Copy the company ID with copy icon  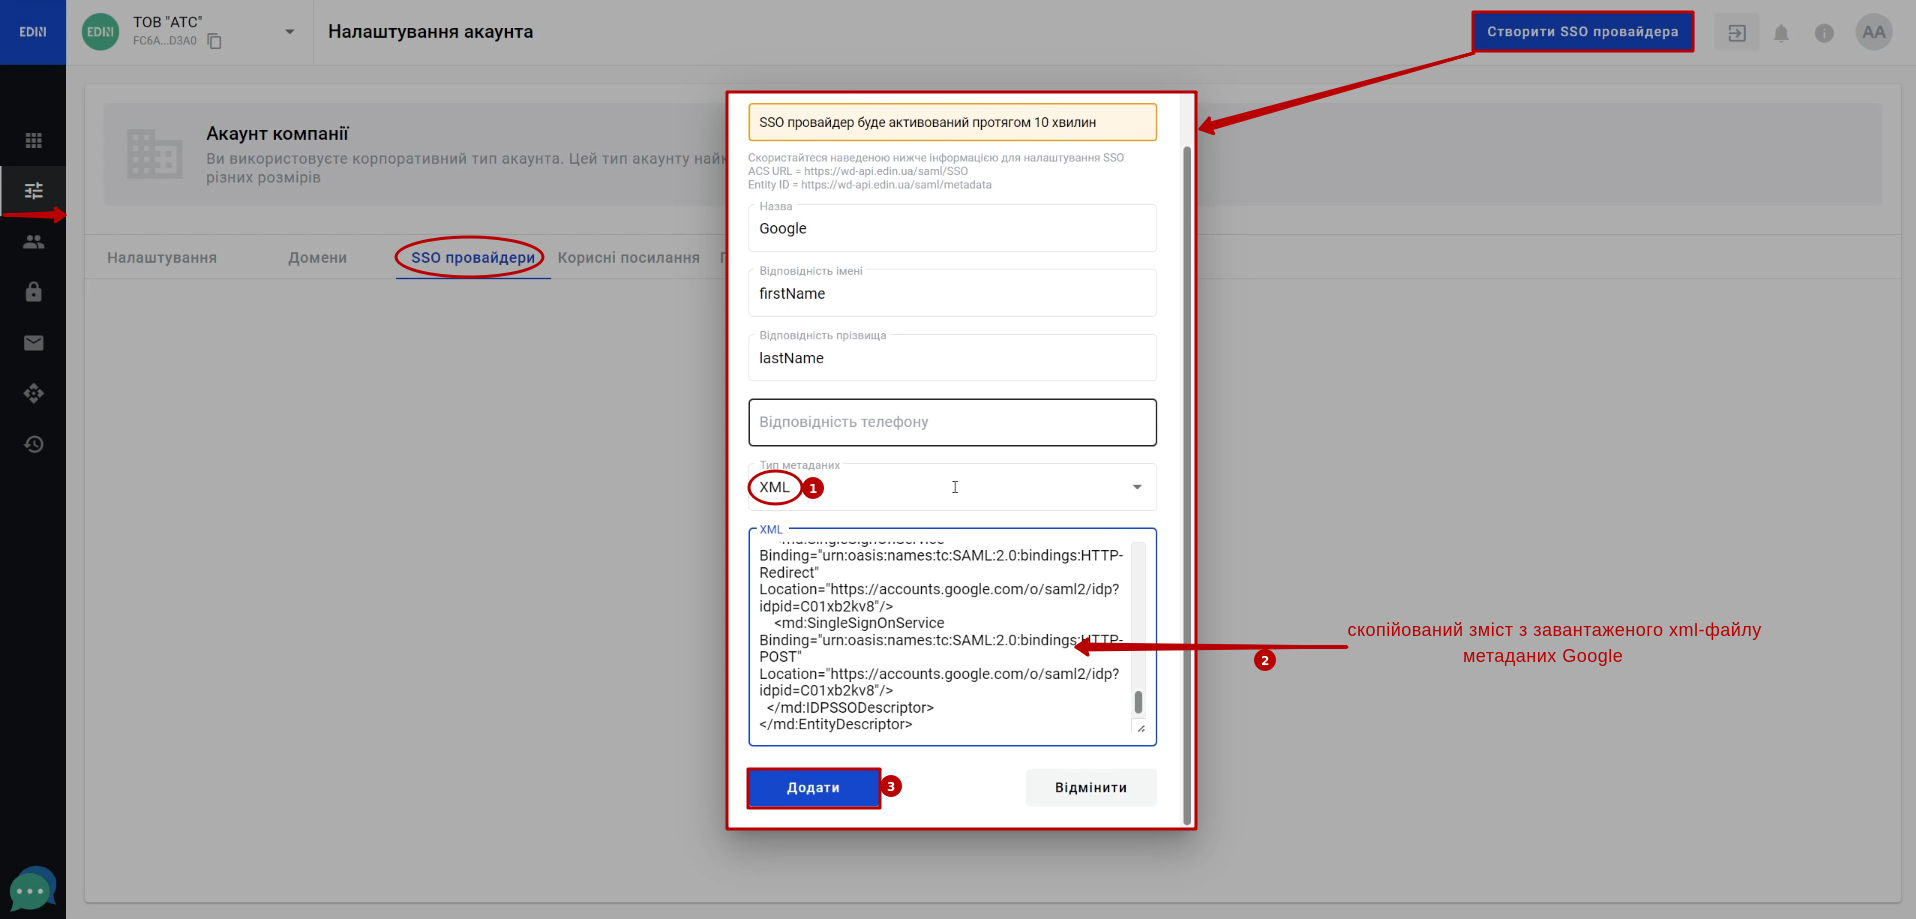[x=214, y=41]
